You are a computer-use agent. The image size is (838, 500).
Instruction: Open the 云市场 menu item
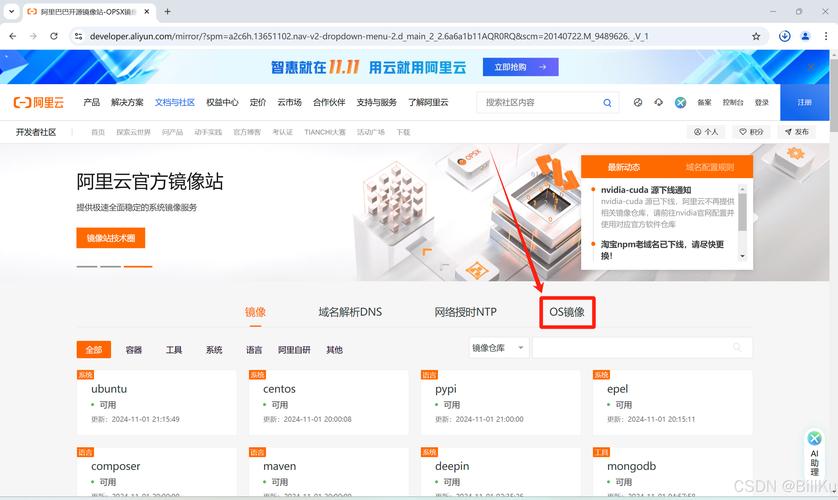pyautogui.click(x=289, y=102)
